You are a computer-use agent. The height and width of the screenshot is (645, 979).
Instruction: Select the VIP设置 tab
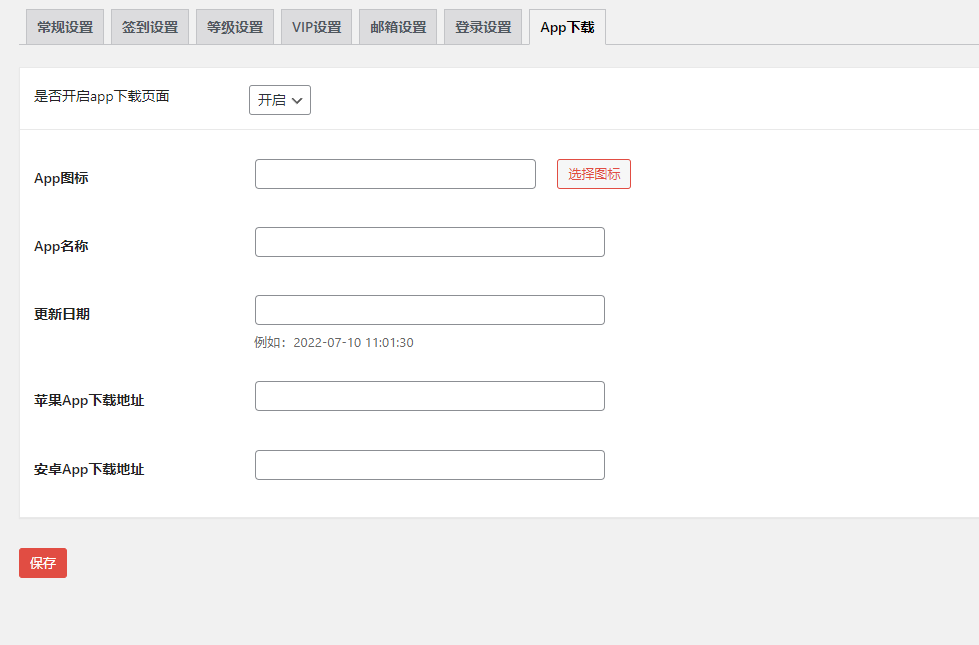click(316, 27)
